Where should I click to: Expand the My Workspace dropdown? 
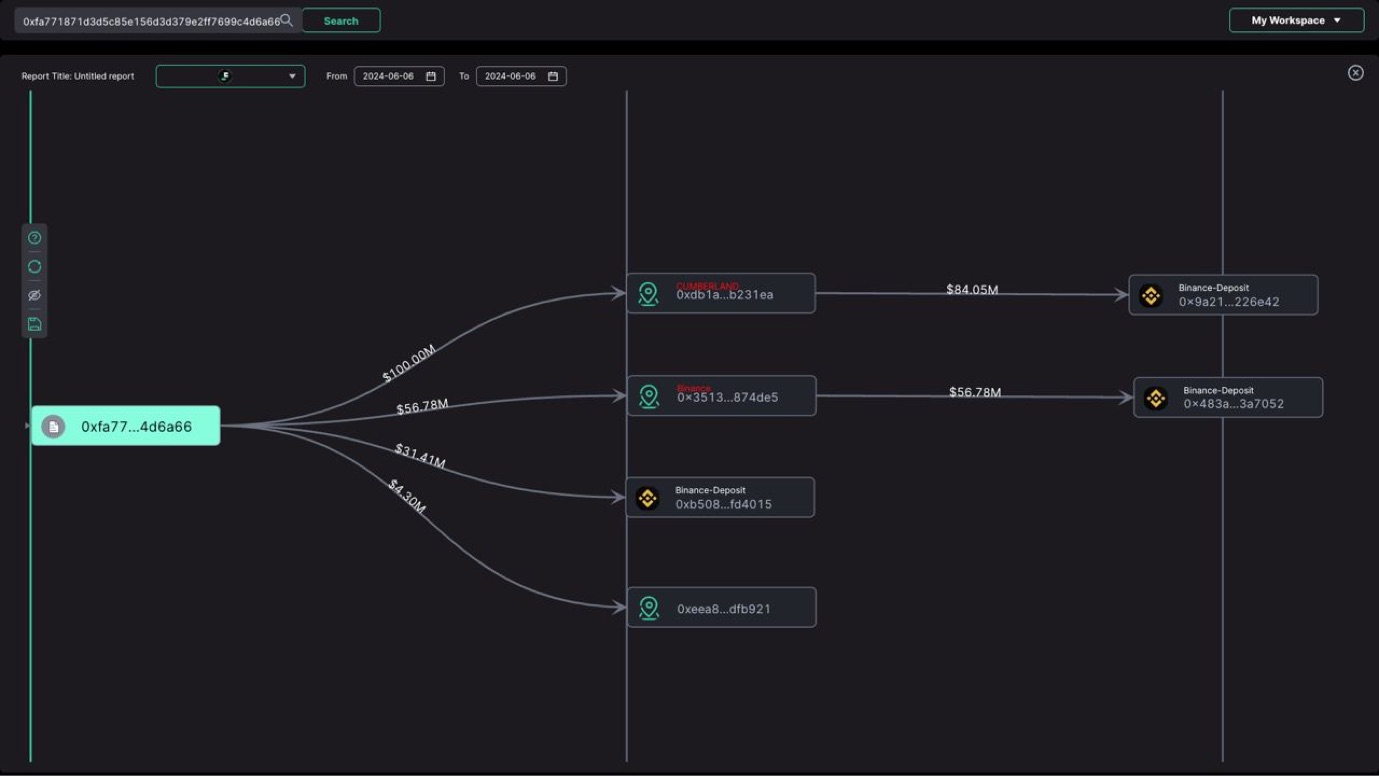pos(1296,20)
